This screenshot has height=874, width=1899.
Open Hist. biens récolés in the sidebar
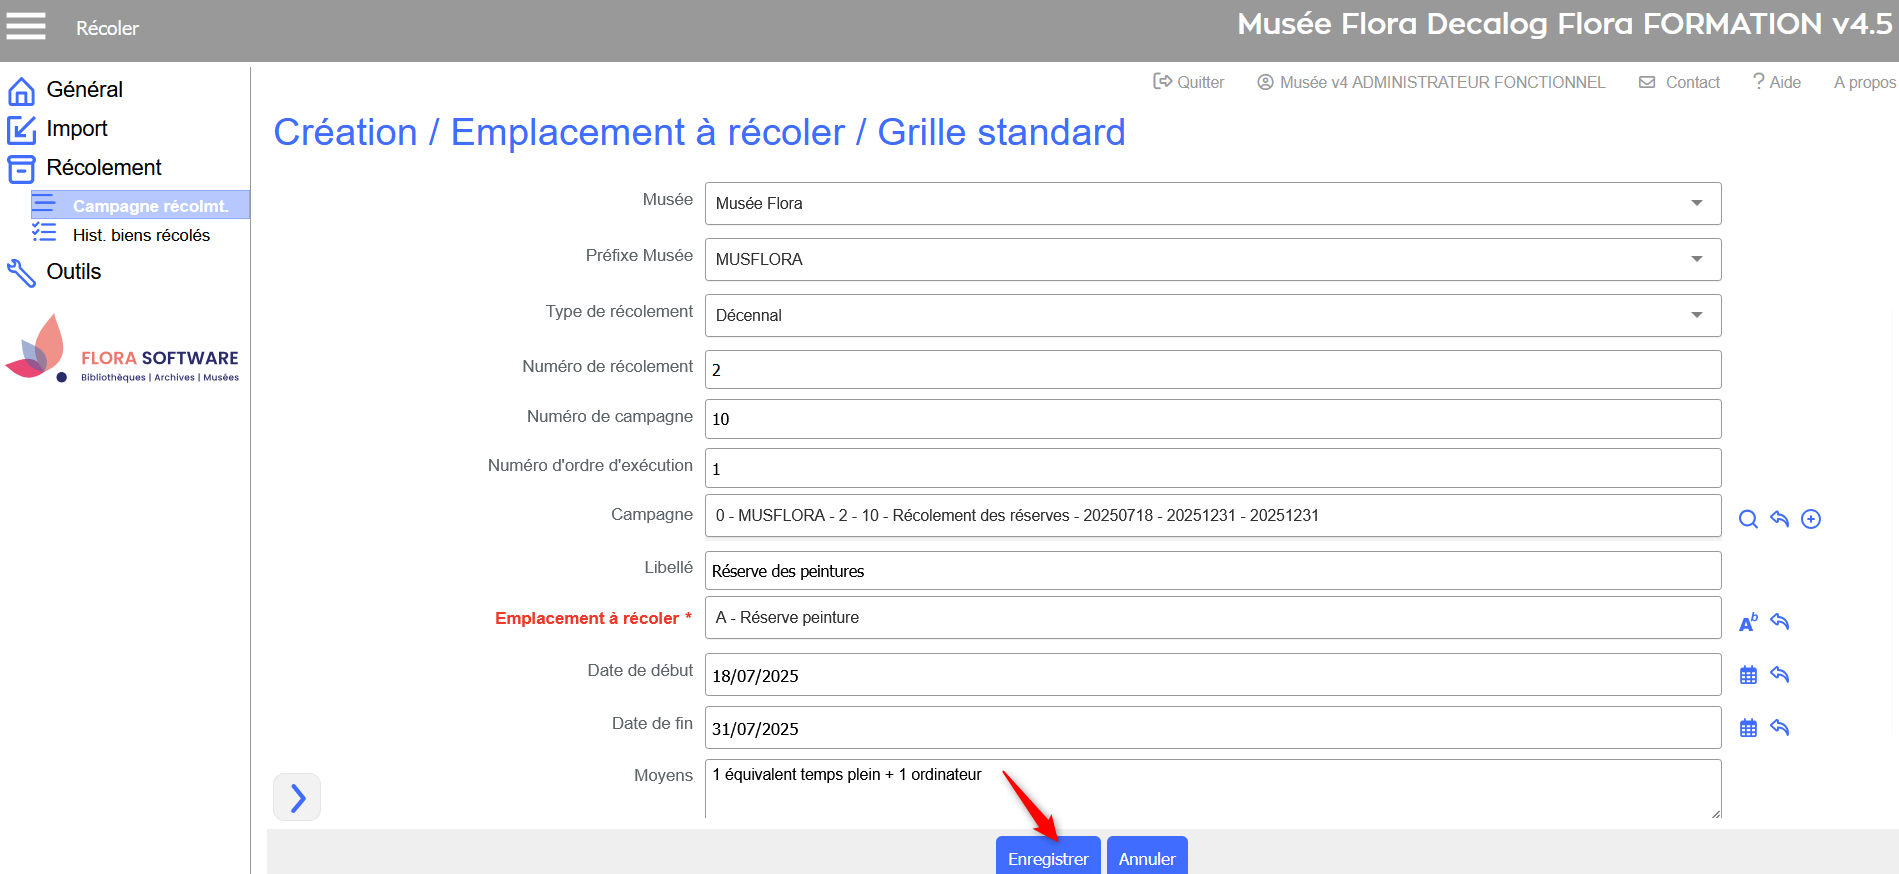(x=141, y=235)
